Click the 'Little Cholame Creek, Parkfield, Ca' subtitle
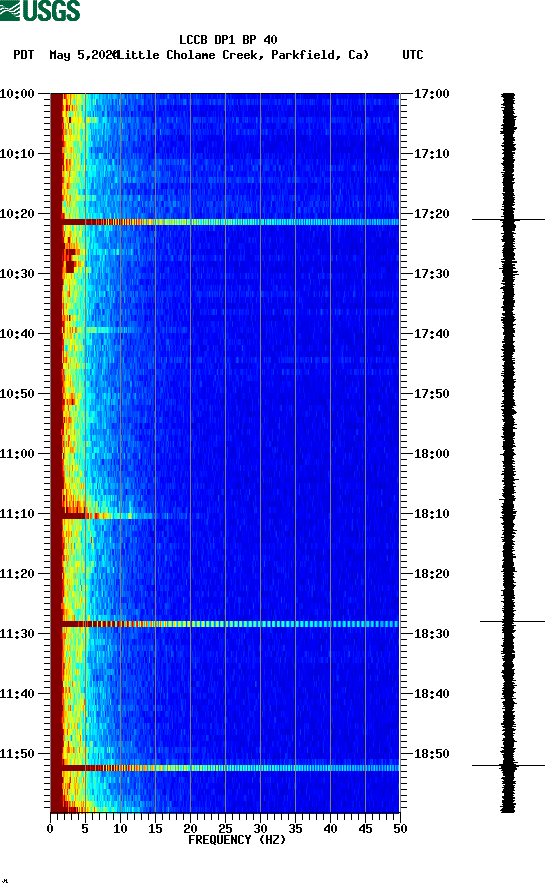 tap(242, 55)
